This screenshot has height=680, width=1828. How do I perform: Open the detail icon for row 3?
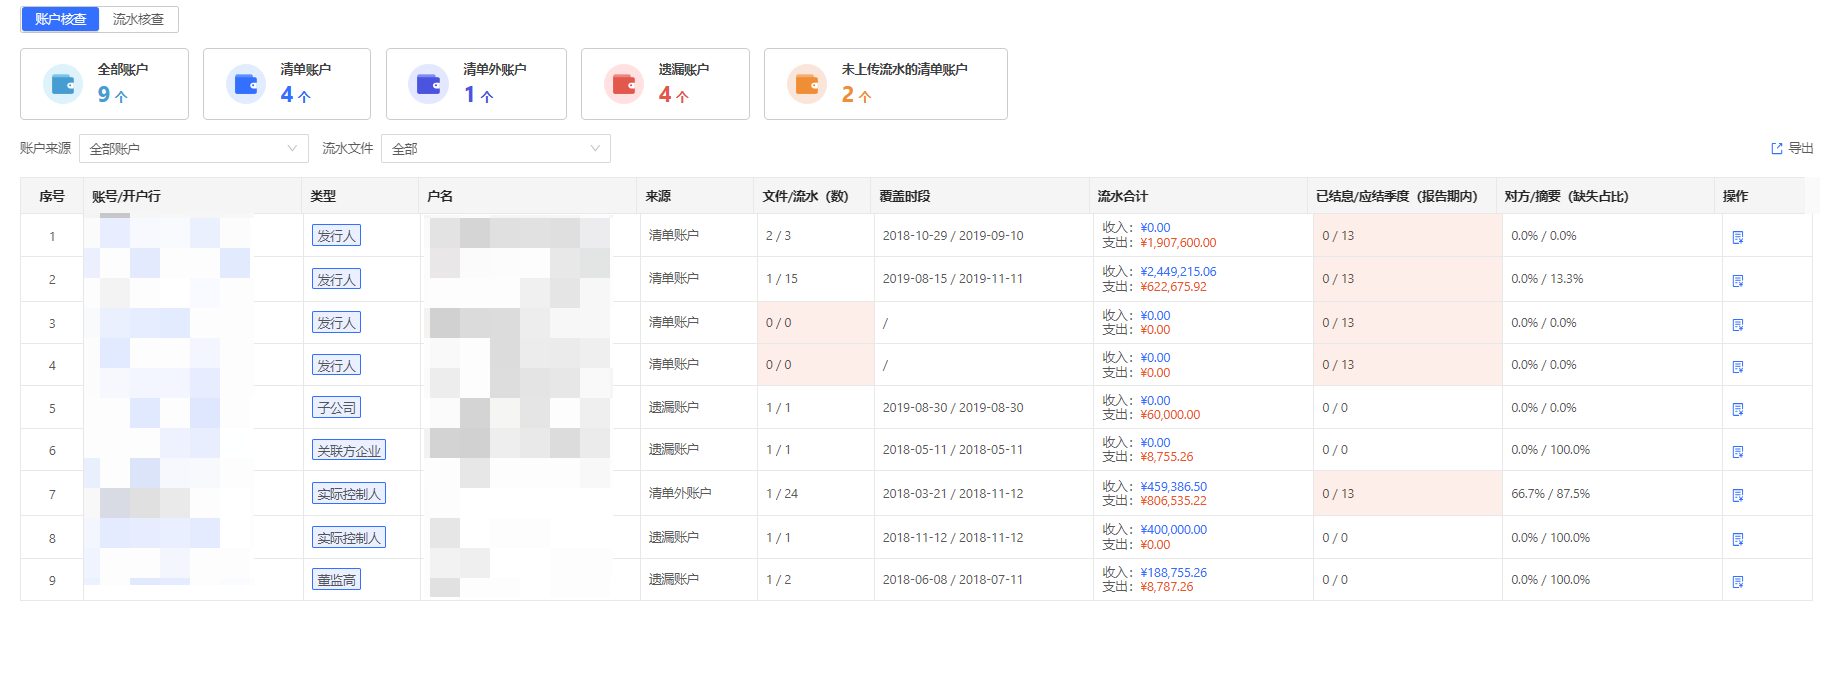point(1737,324)
